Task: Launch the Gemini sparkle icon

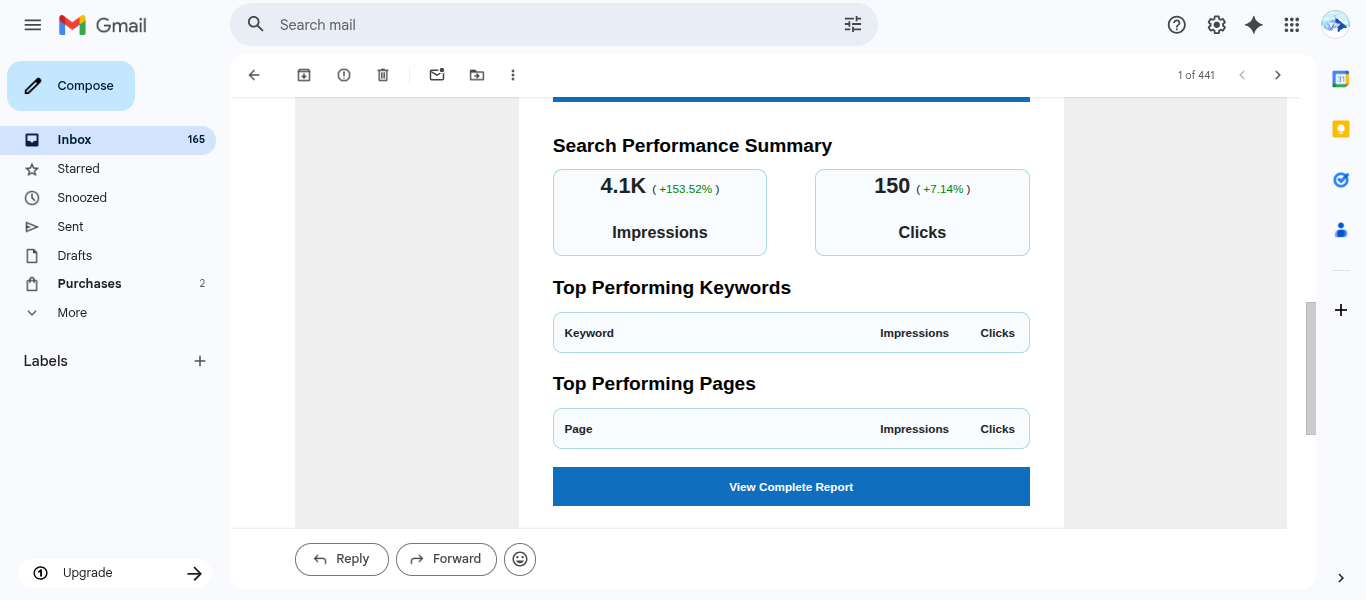Action: 1254,25
